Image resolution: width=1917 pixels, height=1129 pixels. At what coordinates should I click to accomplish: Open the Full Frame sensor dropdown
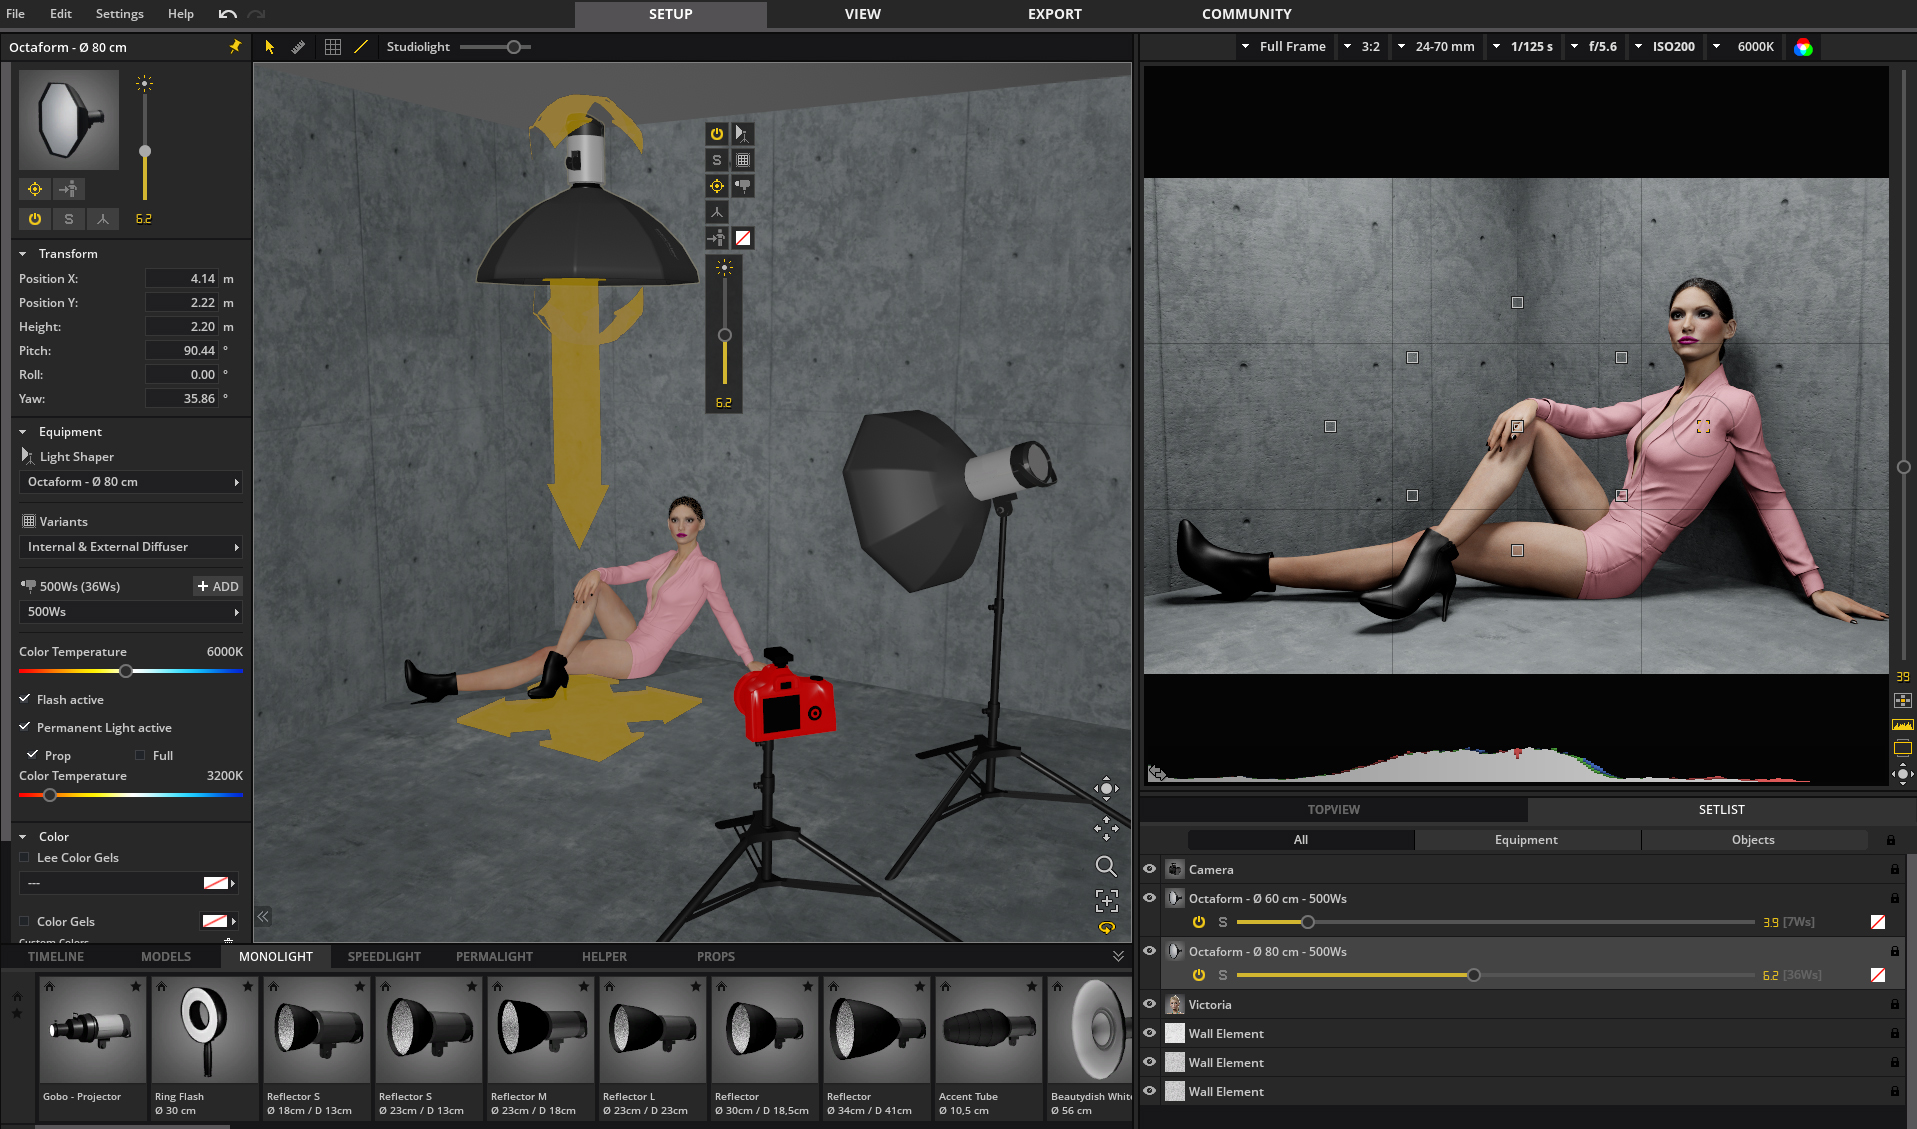tap(1283, 47)
